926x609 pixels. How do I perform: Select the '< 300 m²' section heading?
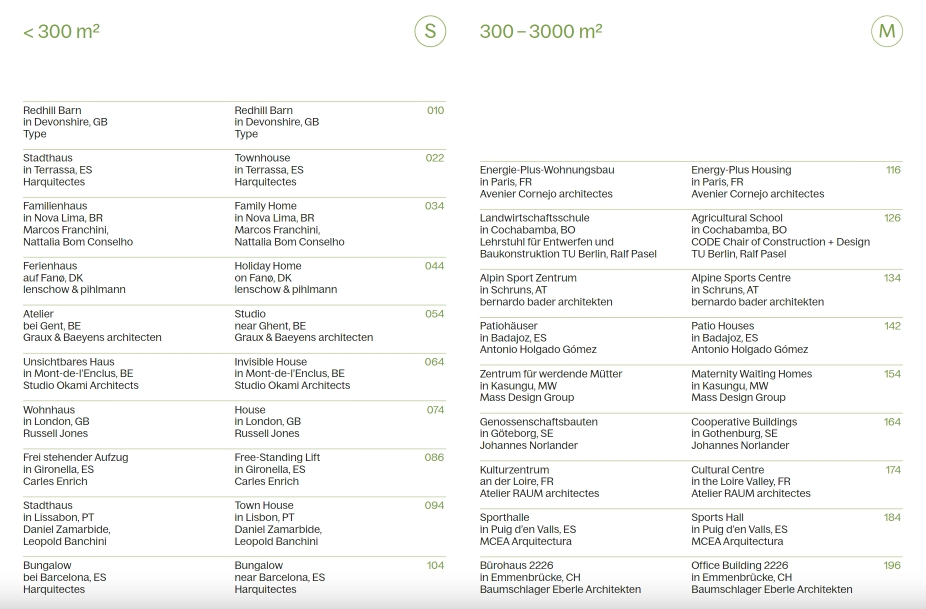click(61, 31)
